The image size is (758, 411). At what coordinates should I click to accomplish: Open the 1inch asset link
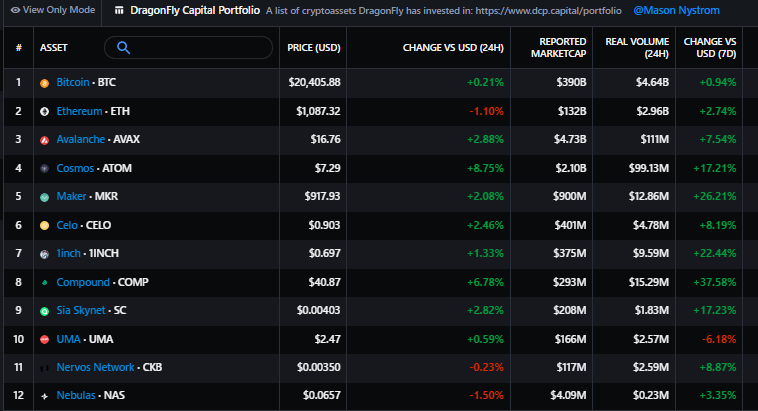click(68, 253)
